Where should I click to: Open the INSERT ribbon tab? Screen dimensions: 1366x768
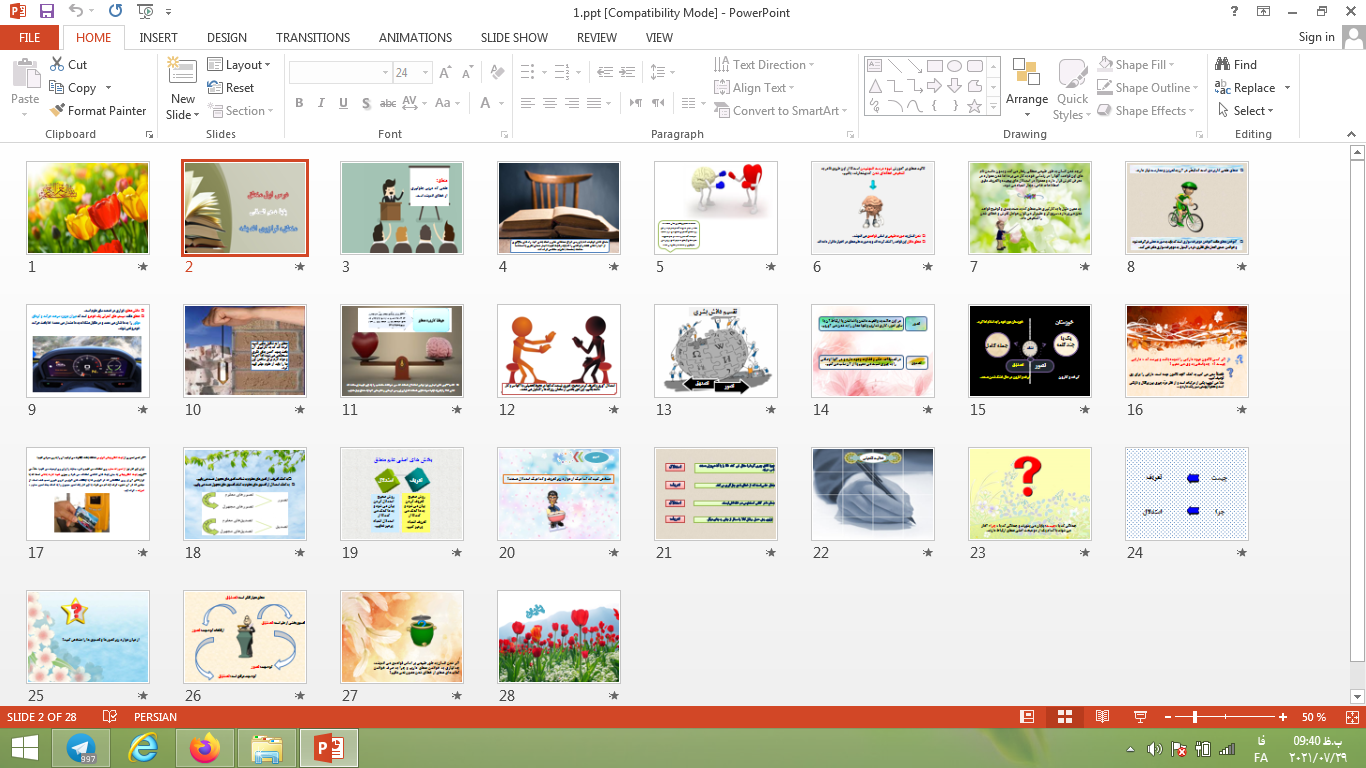point(158,38)
